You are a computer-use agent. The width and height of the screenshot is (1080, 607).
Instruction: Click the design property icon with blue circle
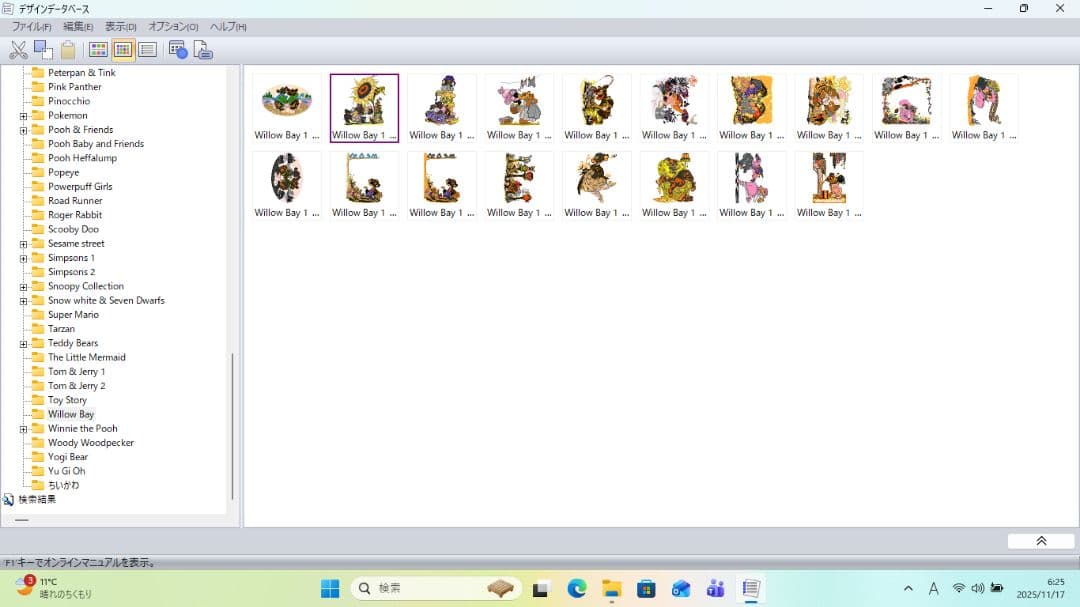178,50
